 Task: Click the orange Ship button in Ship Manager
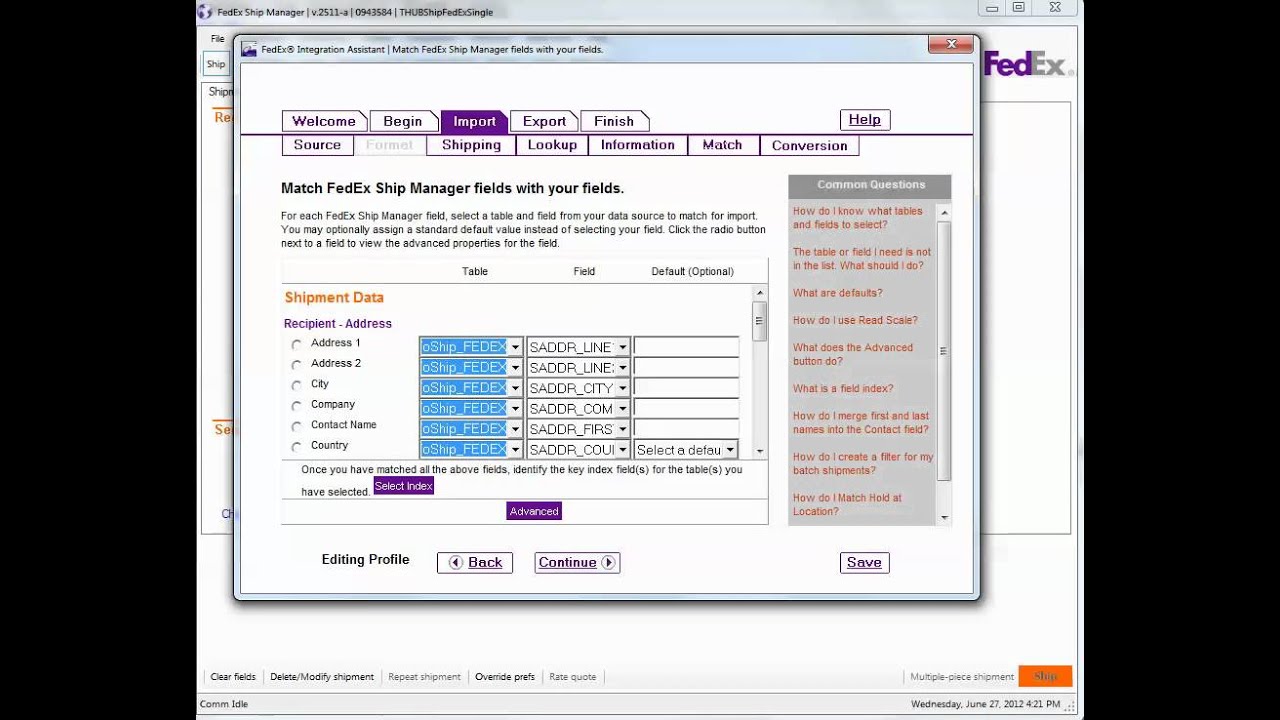click(x=1045, y=676)
